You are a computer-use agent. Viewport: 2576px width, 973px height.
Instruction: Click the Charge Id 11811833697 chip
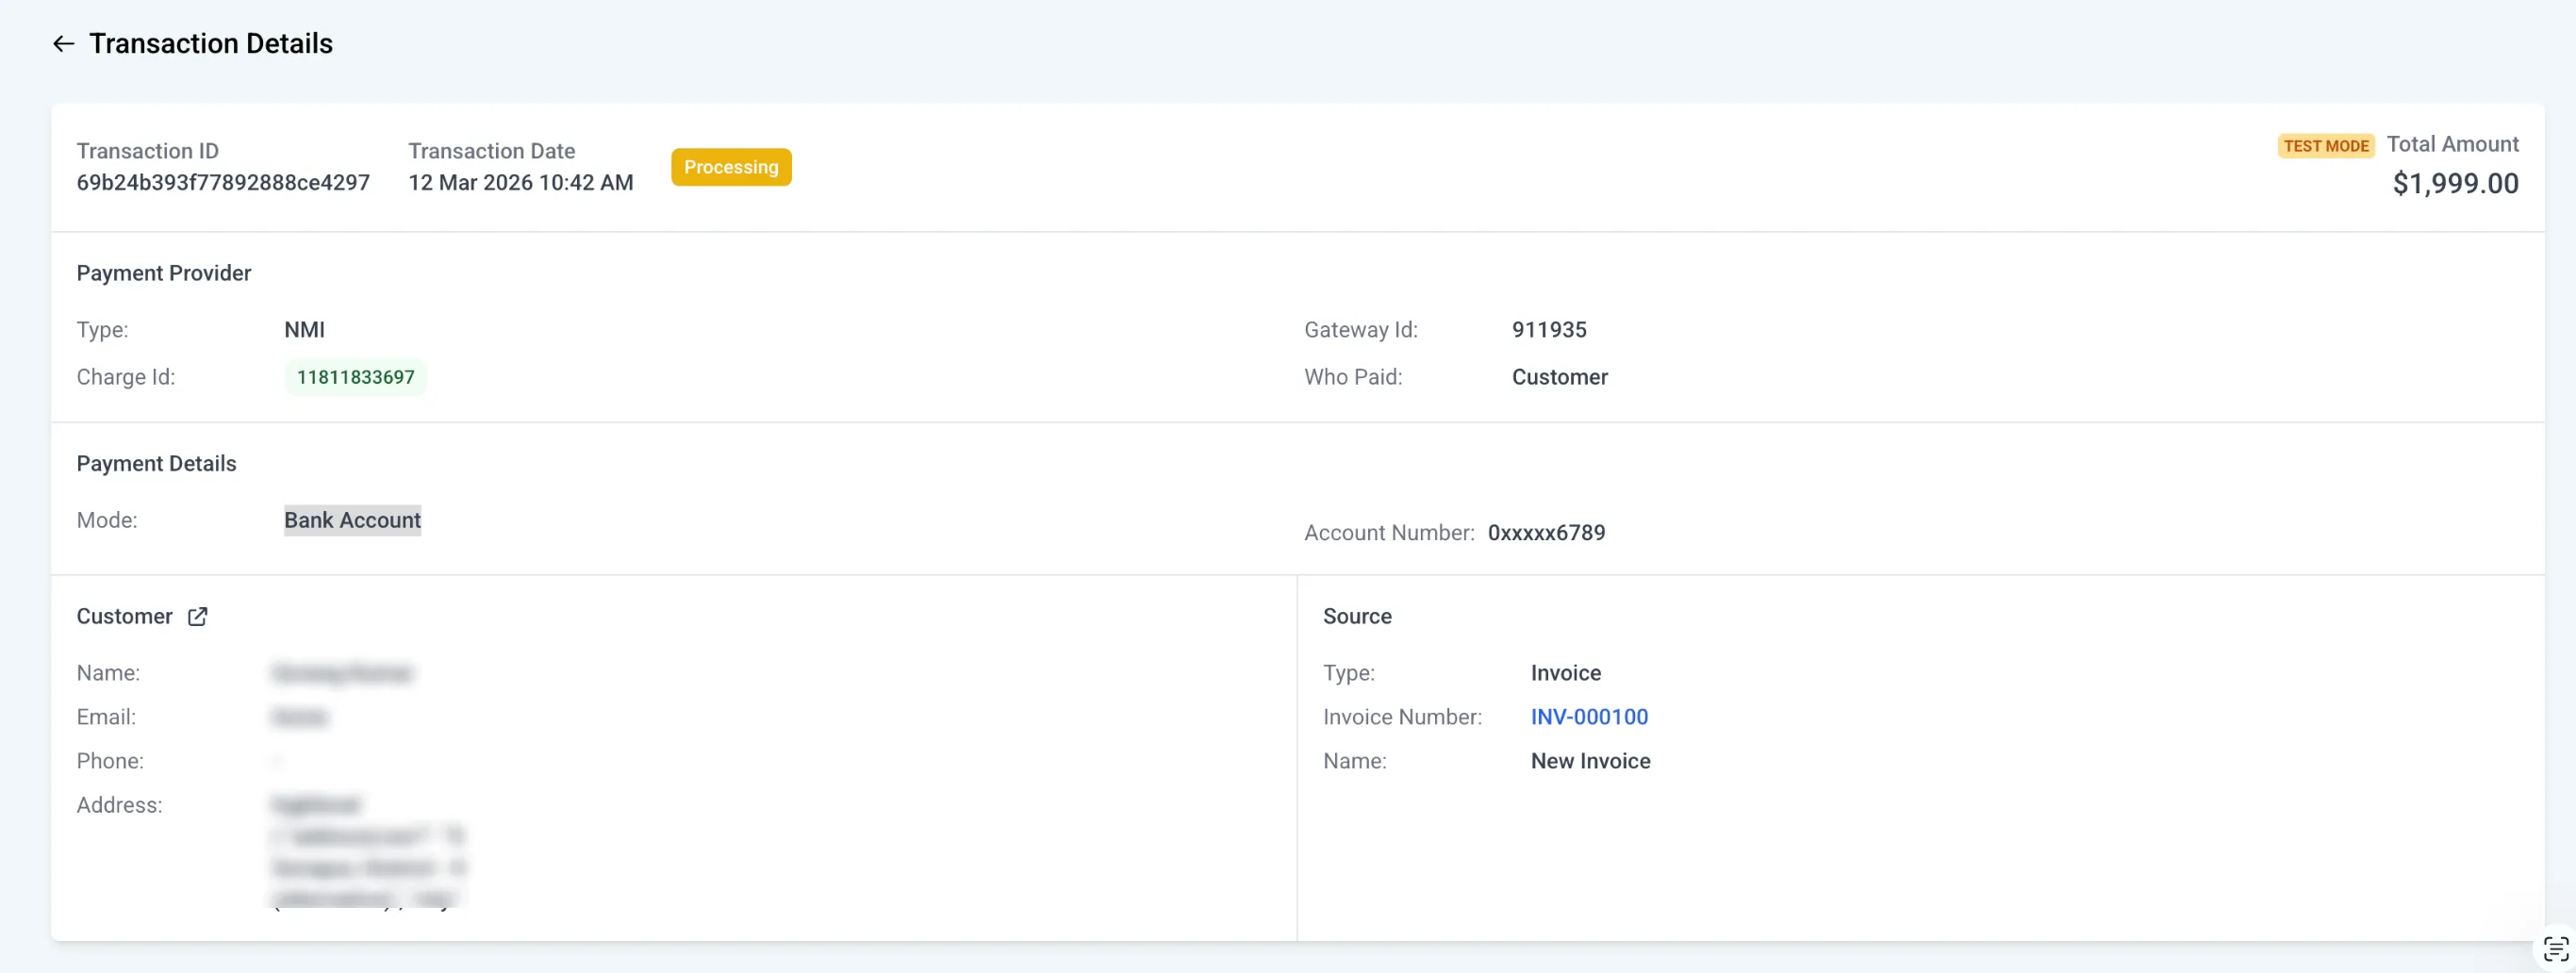[x=355, y=377]
